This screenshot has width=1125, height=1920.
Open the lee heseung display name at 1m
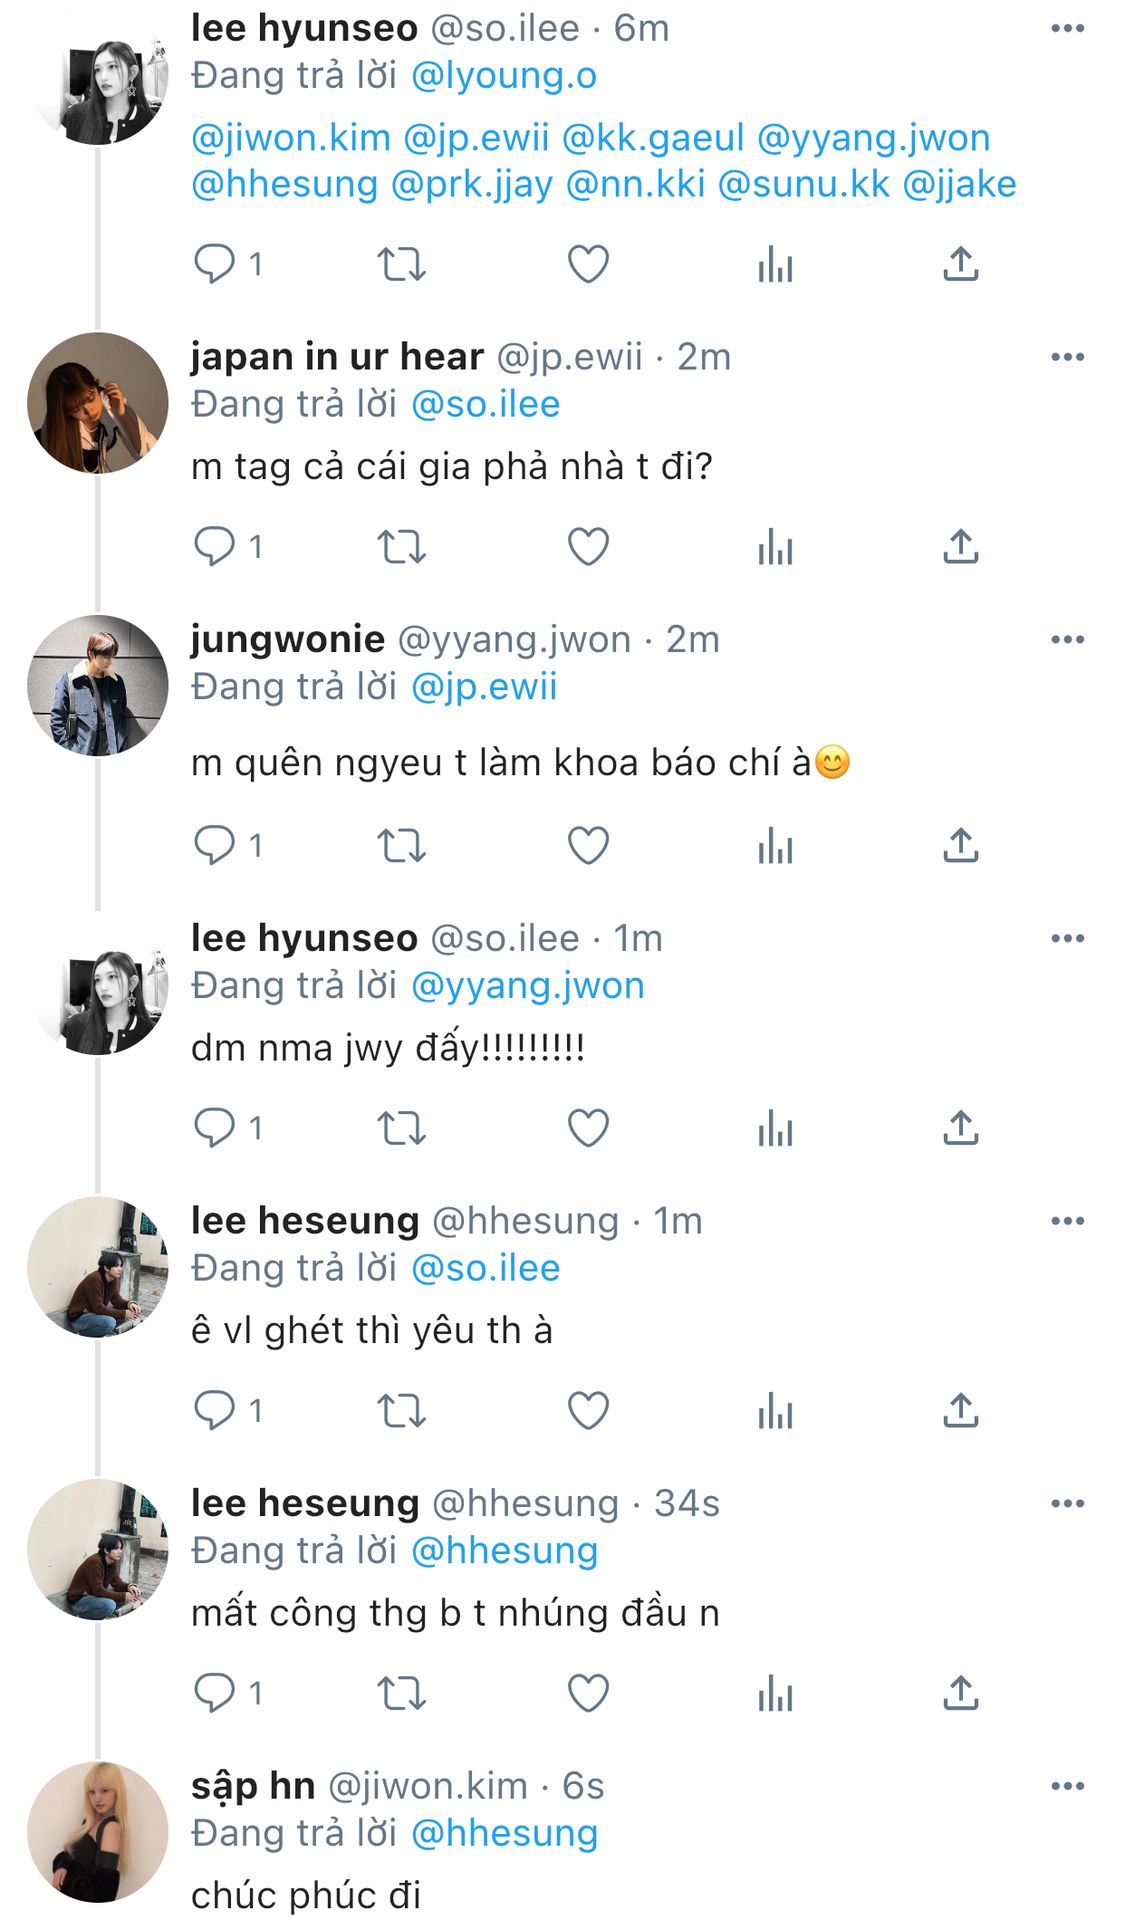tap(305, 1221)
